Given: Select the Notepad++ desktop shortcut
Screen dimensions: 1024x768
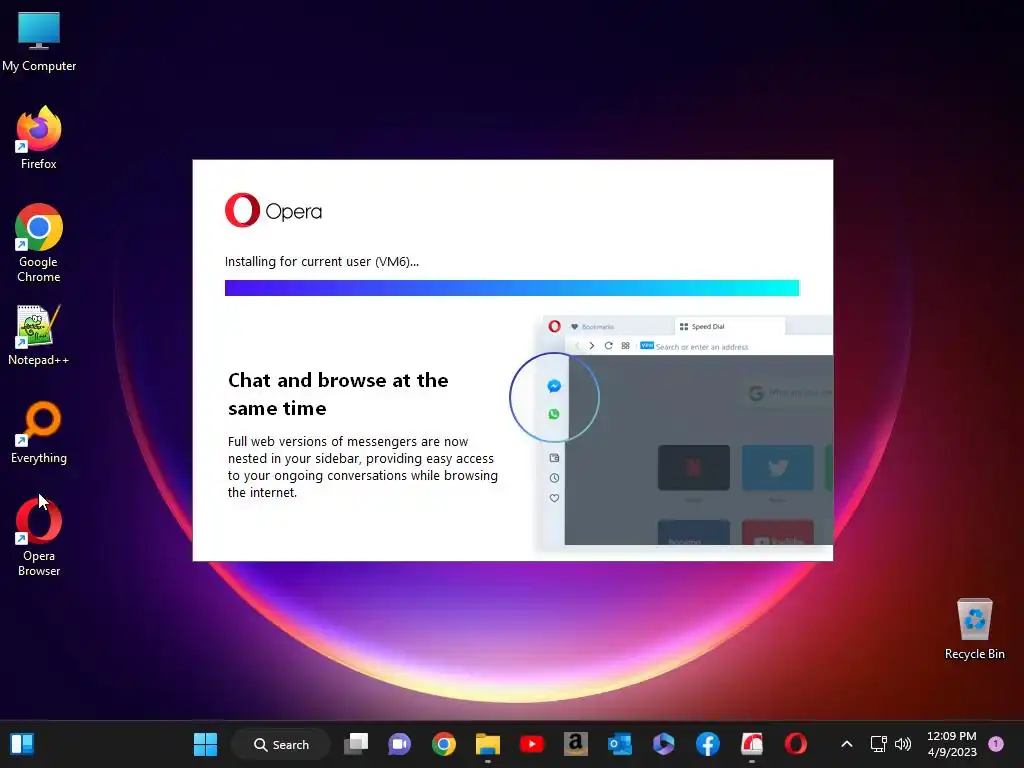Looking at the screenshot, I should 39,335.
